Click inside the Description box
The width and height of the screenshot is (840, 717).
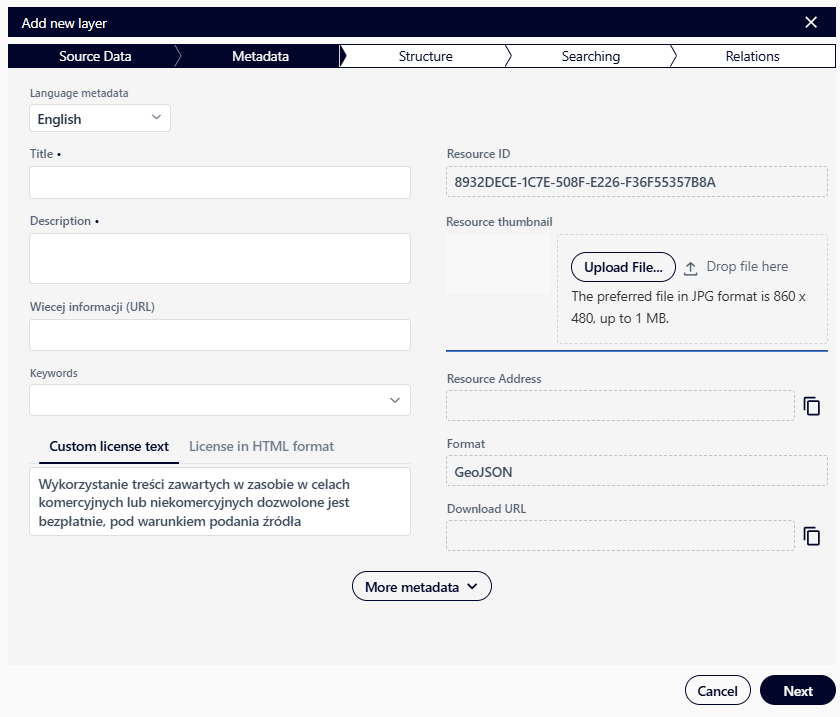coord(220,258)
